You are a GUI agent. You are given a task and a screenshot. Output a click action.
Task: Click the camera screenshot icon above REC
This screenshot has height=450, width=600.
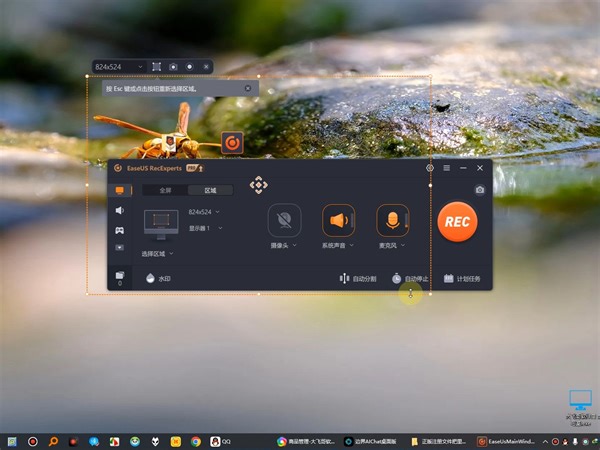[x=480, y=190]
